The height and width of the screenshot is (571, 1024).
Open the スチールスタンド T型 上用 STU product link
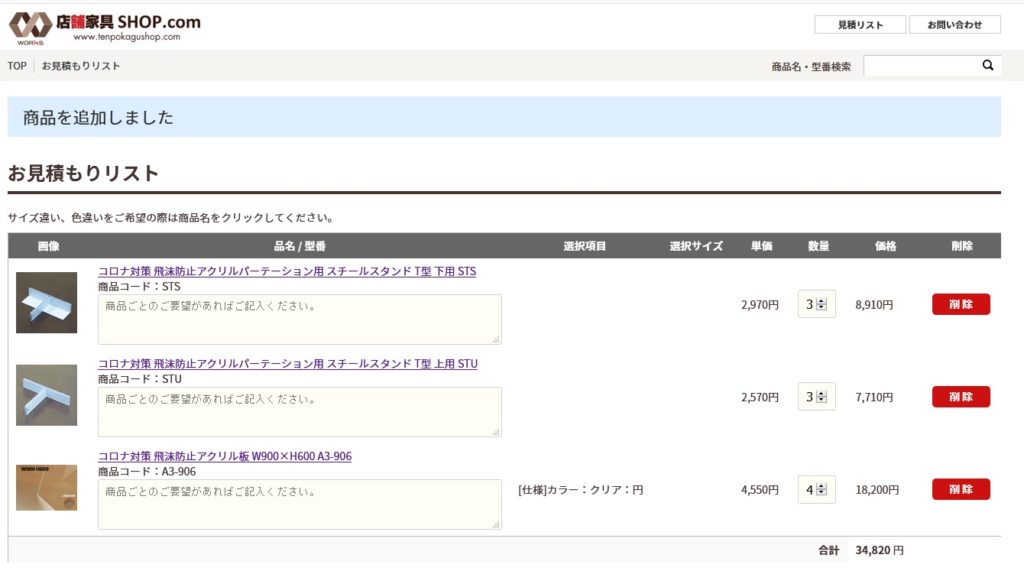[x=287, y=364]
